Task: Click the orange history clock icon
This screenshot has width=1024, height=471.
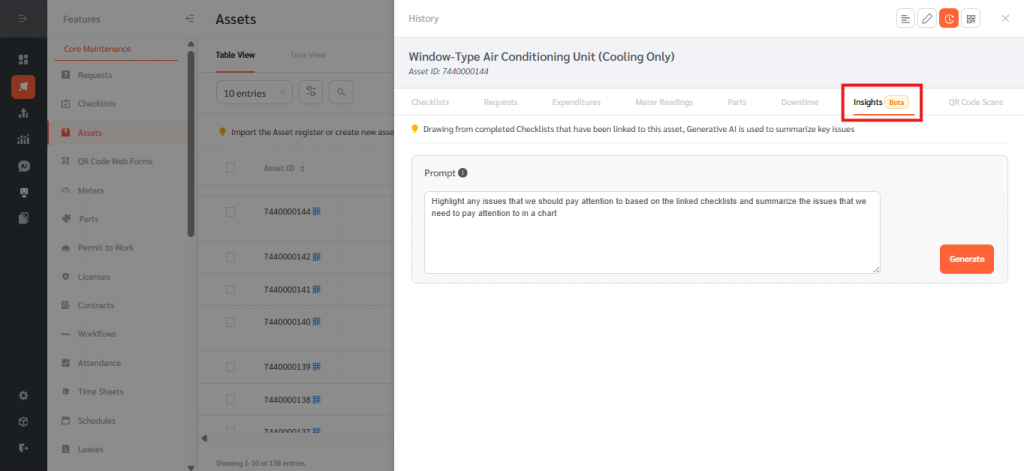Action: pyautogui.click(x=949, y=19)
